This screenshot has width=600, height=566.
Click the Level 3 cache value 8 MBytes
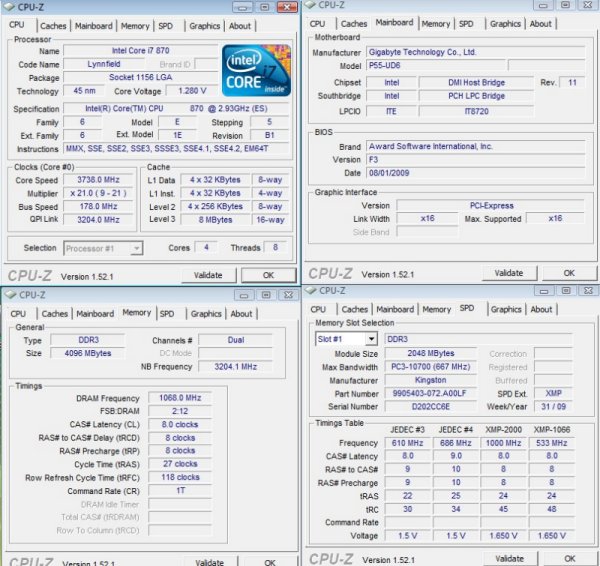tap(215, 220)
